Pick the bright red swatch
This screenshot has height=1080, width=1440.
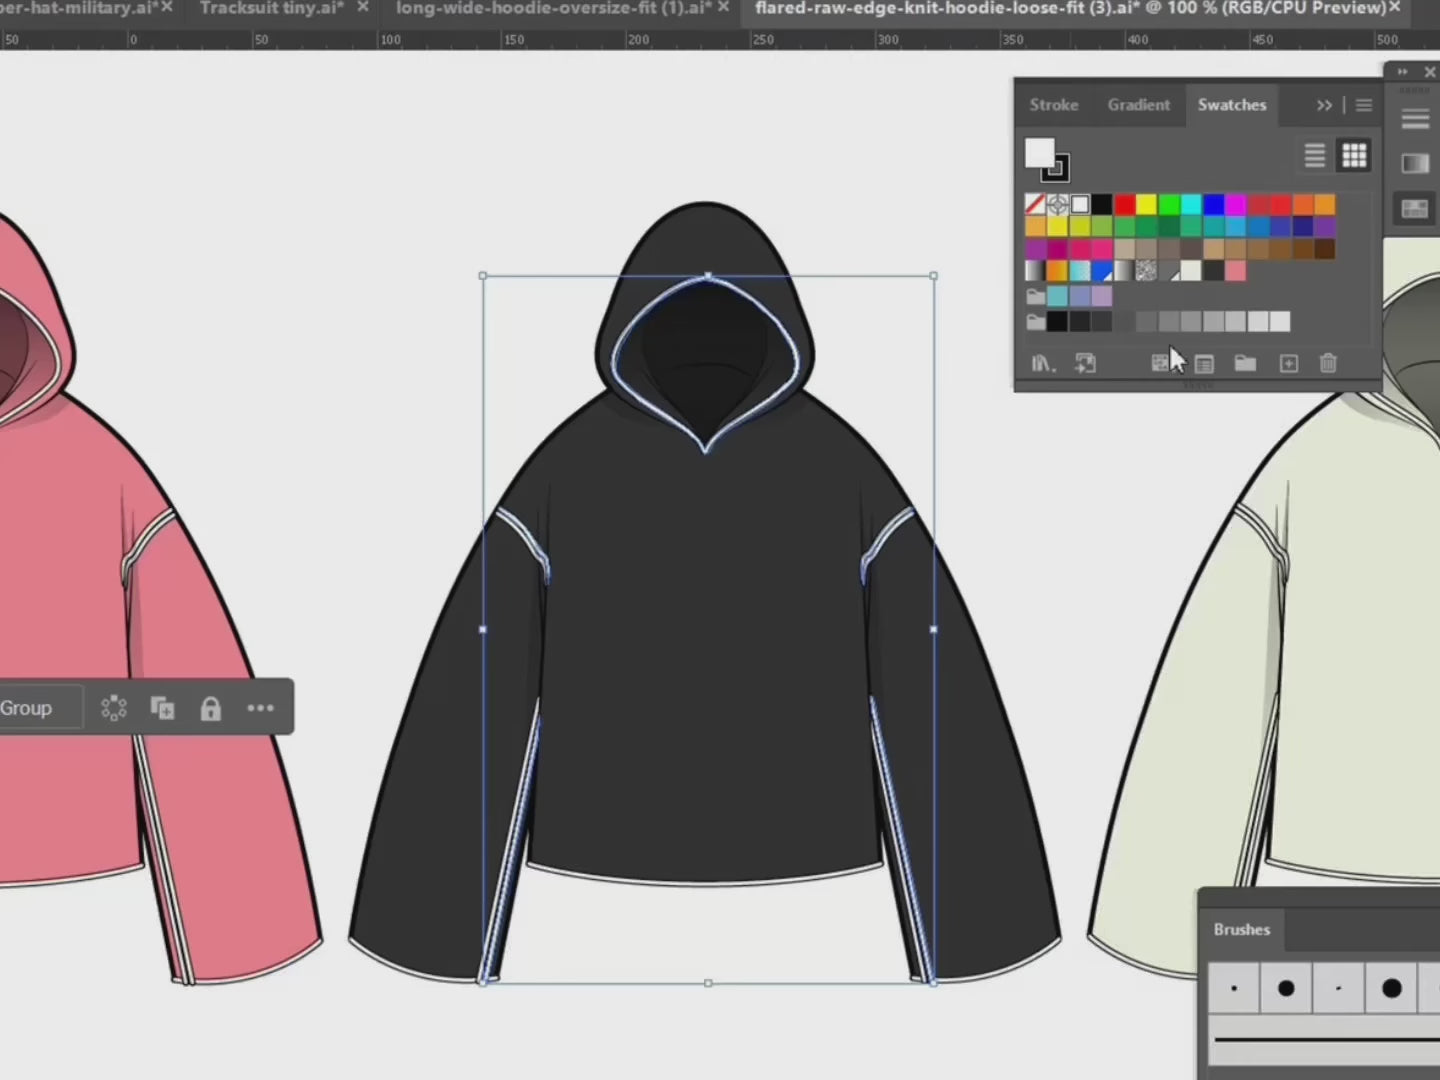coord(1124,204)
